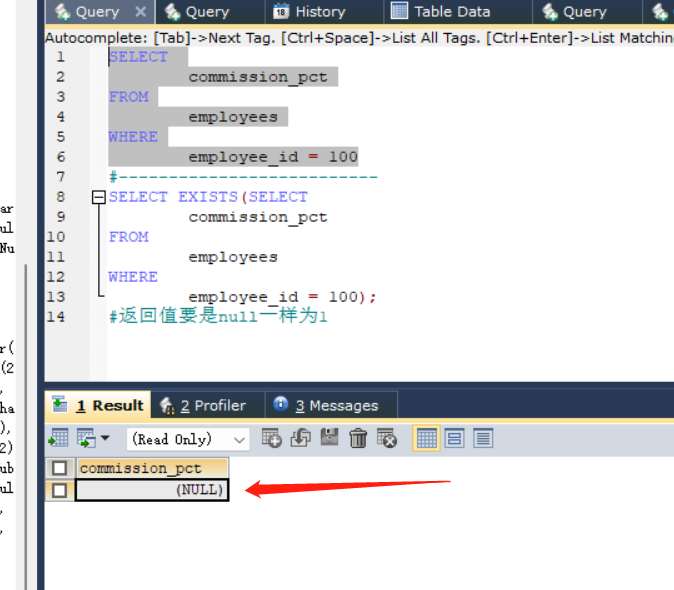The height and width of the screenshot is (590, 674).
Task: Click line number 14 in the gutter
Action: click(56, 317)
